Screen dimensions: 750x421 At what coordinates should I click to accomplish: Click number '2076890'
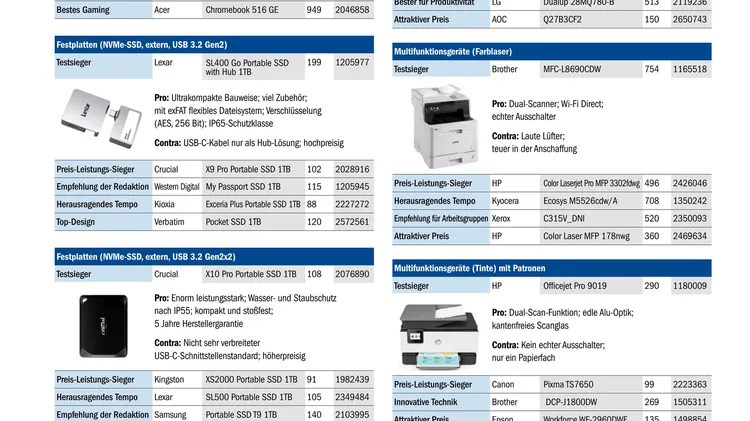pos(353,274)
